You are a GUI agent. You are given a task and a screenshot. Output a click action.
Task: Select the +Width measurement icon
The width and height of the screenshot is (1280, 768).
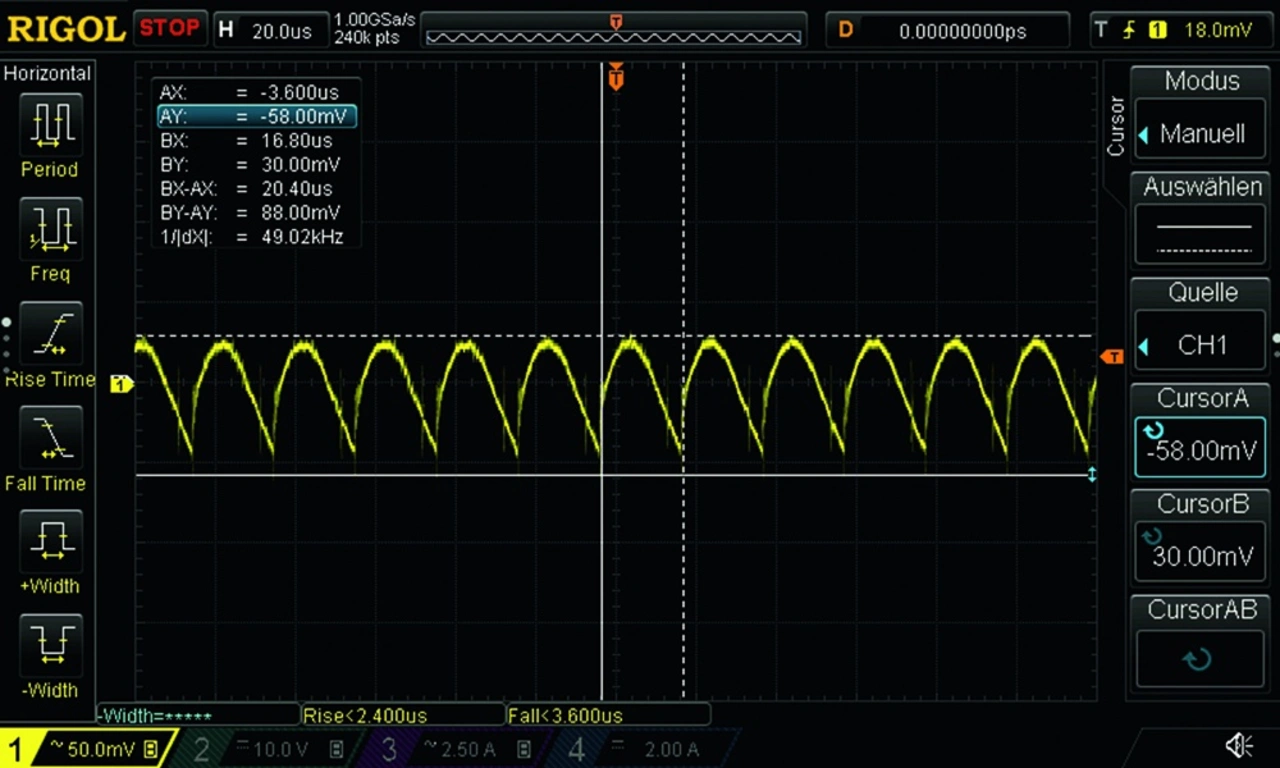click(49, 542)
